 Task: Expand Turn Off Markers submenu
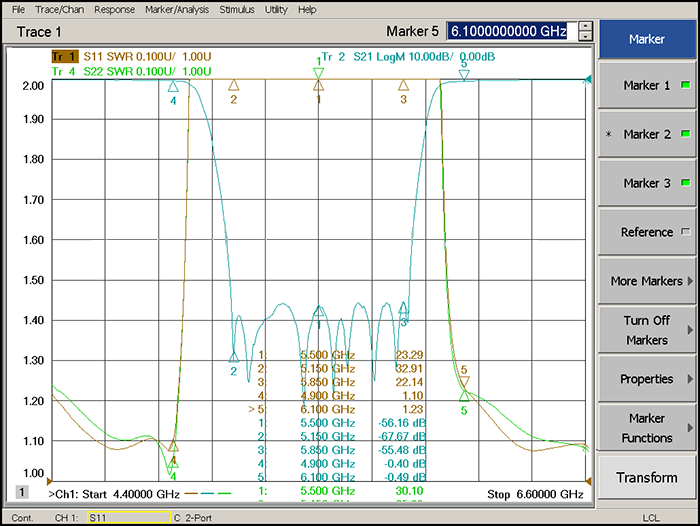[x=647, y=330]
